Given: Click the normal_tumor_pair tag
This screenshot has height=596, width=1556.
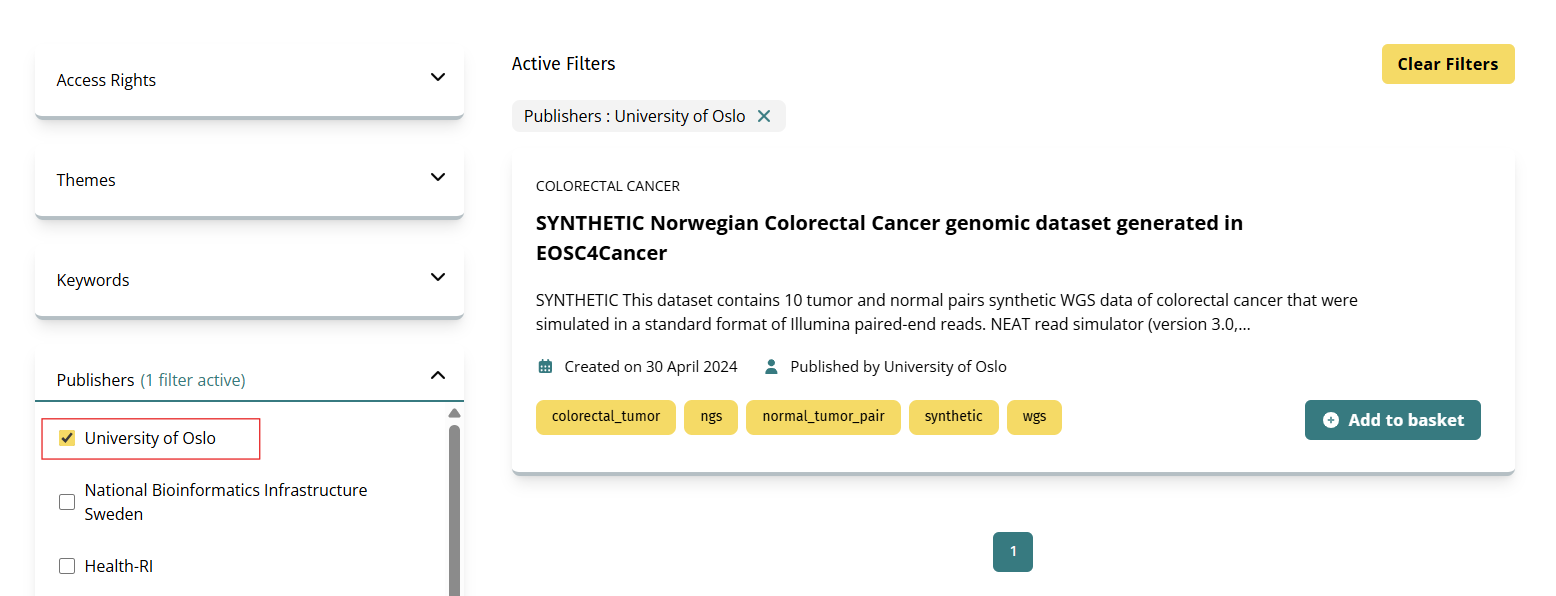Looking at the screenshot, I should click(823, 417).
